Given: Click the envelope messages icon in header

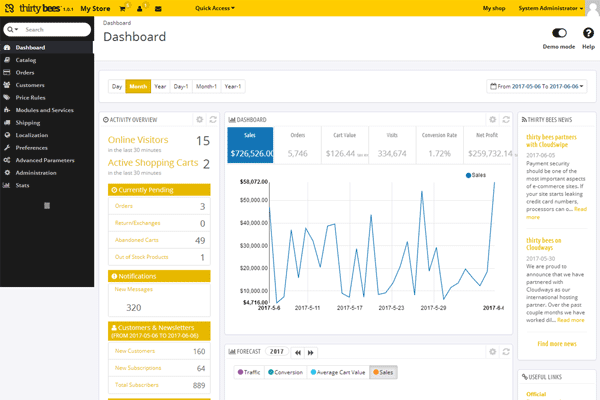Looking at the screenshot, I should tap(158, 8).
